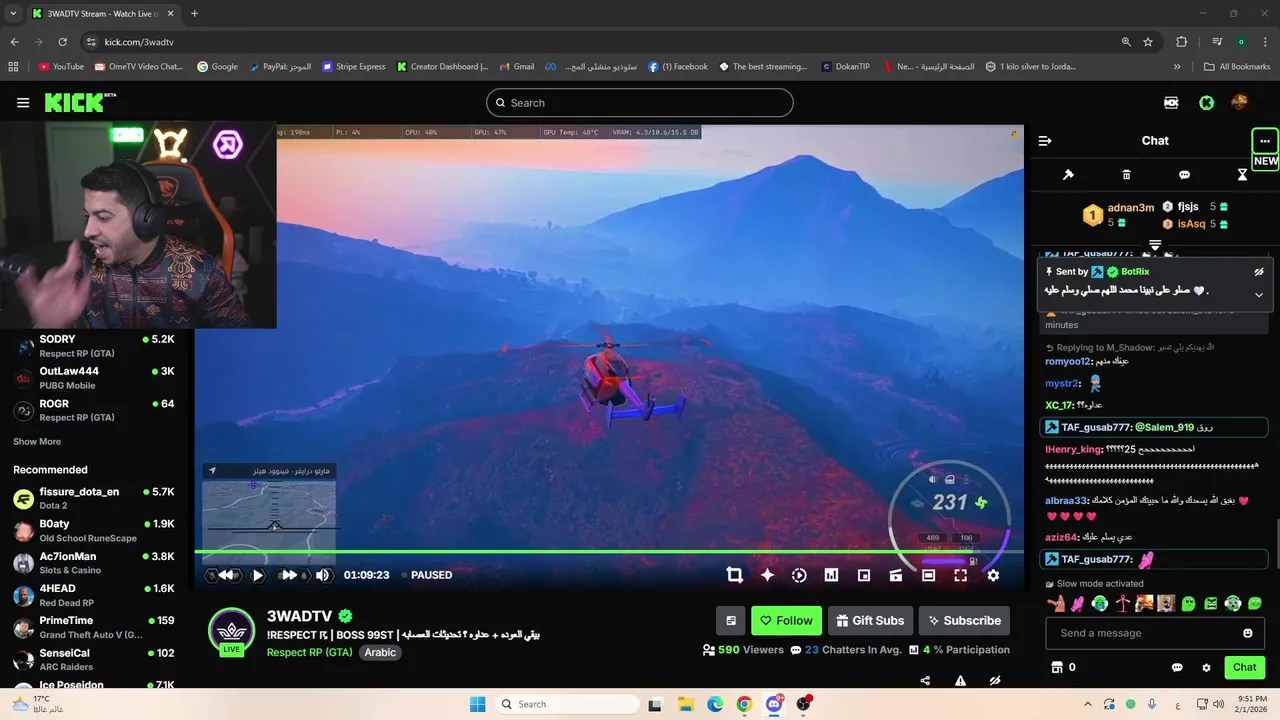Click the sparkle icon in player controls
The width and height of the screenshot is (1280, 720).
(x=767, y=575)
